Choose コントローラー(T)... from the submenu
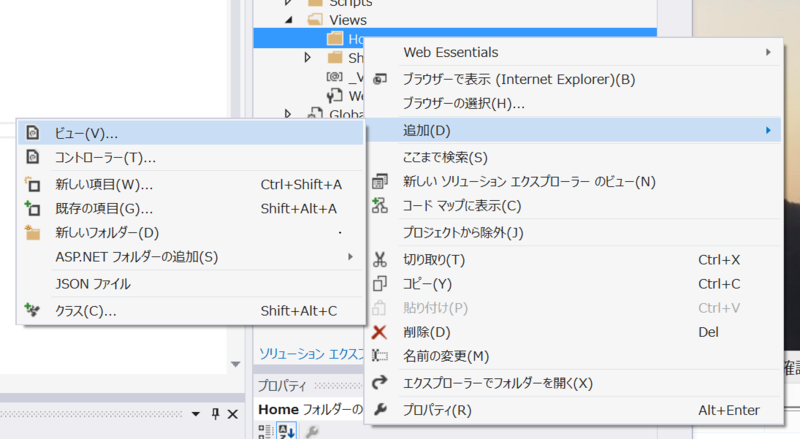The height and width of the screenshot is (439, 800). point(190,157)
